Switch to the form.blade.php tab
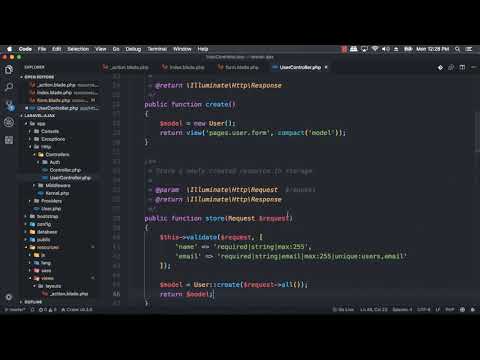Viewport: 480px width, 360px height. pos(238,67)
